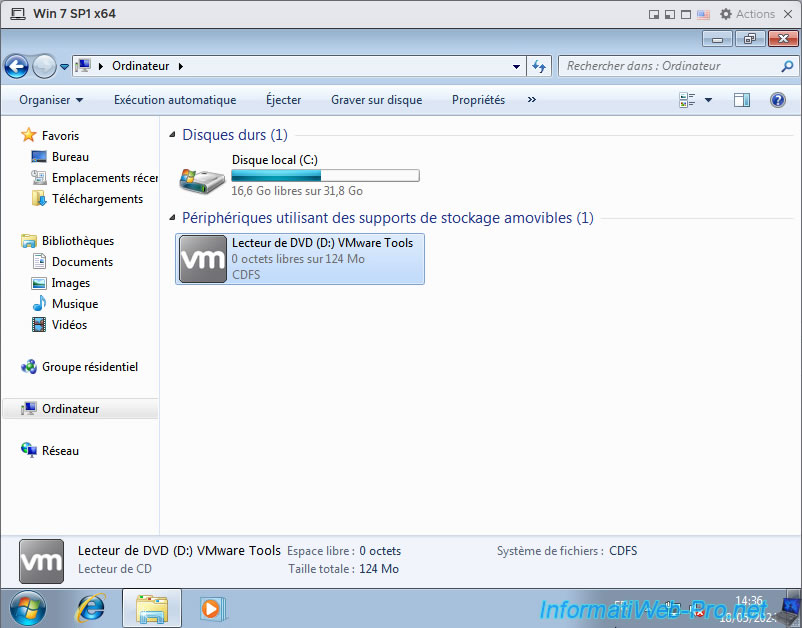Open the address bar history dropdown
This screenshot has width=802, height=628.
516,66
